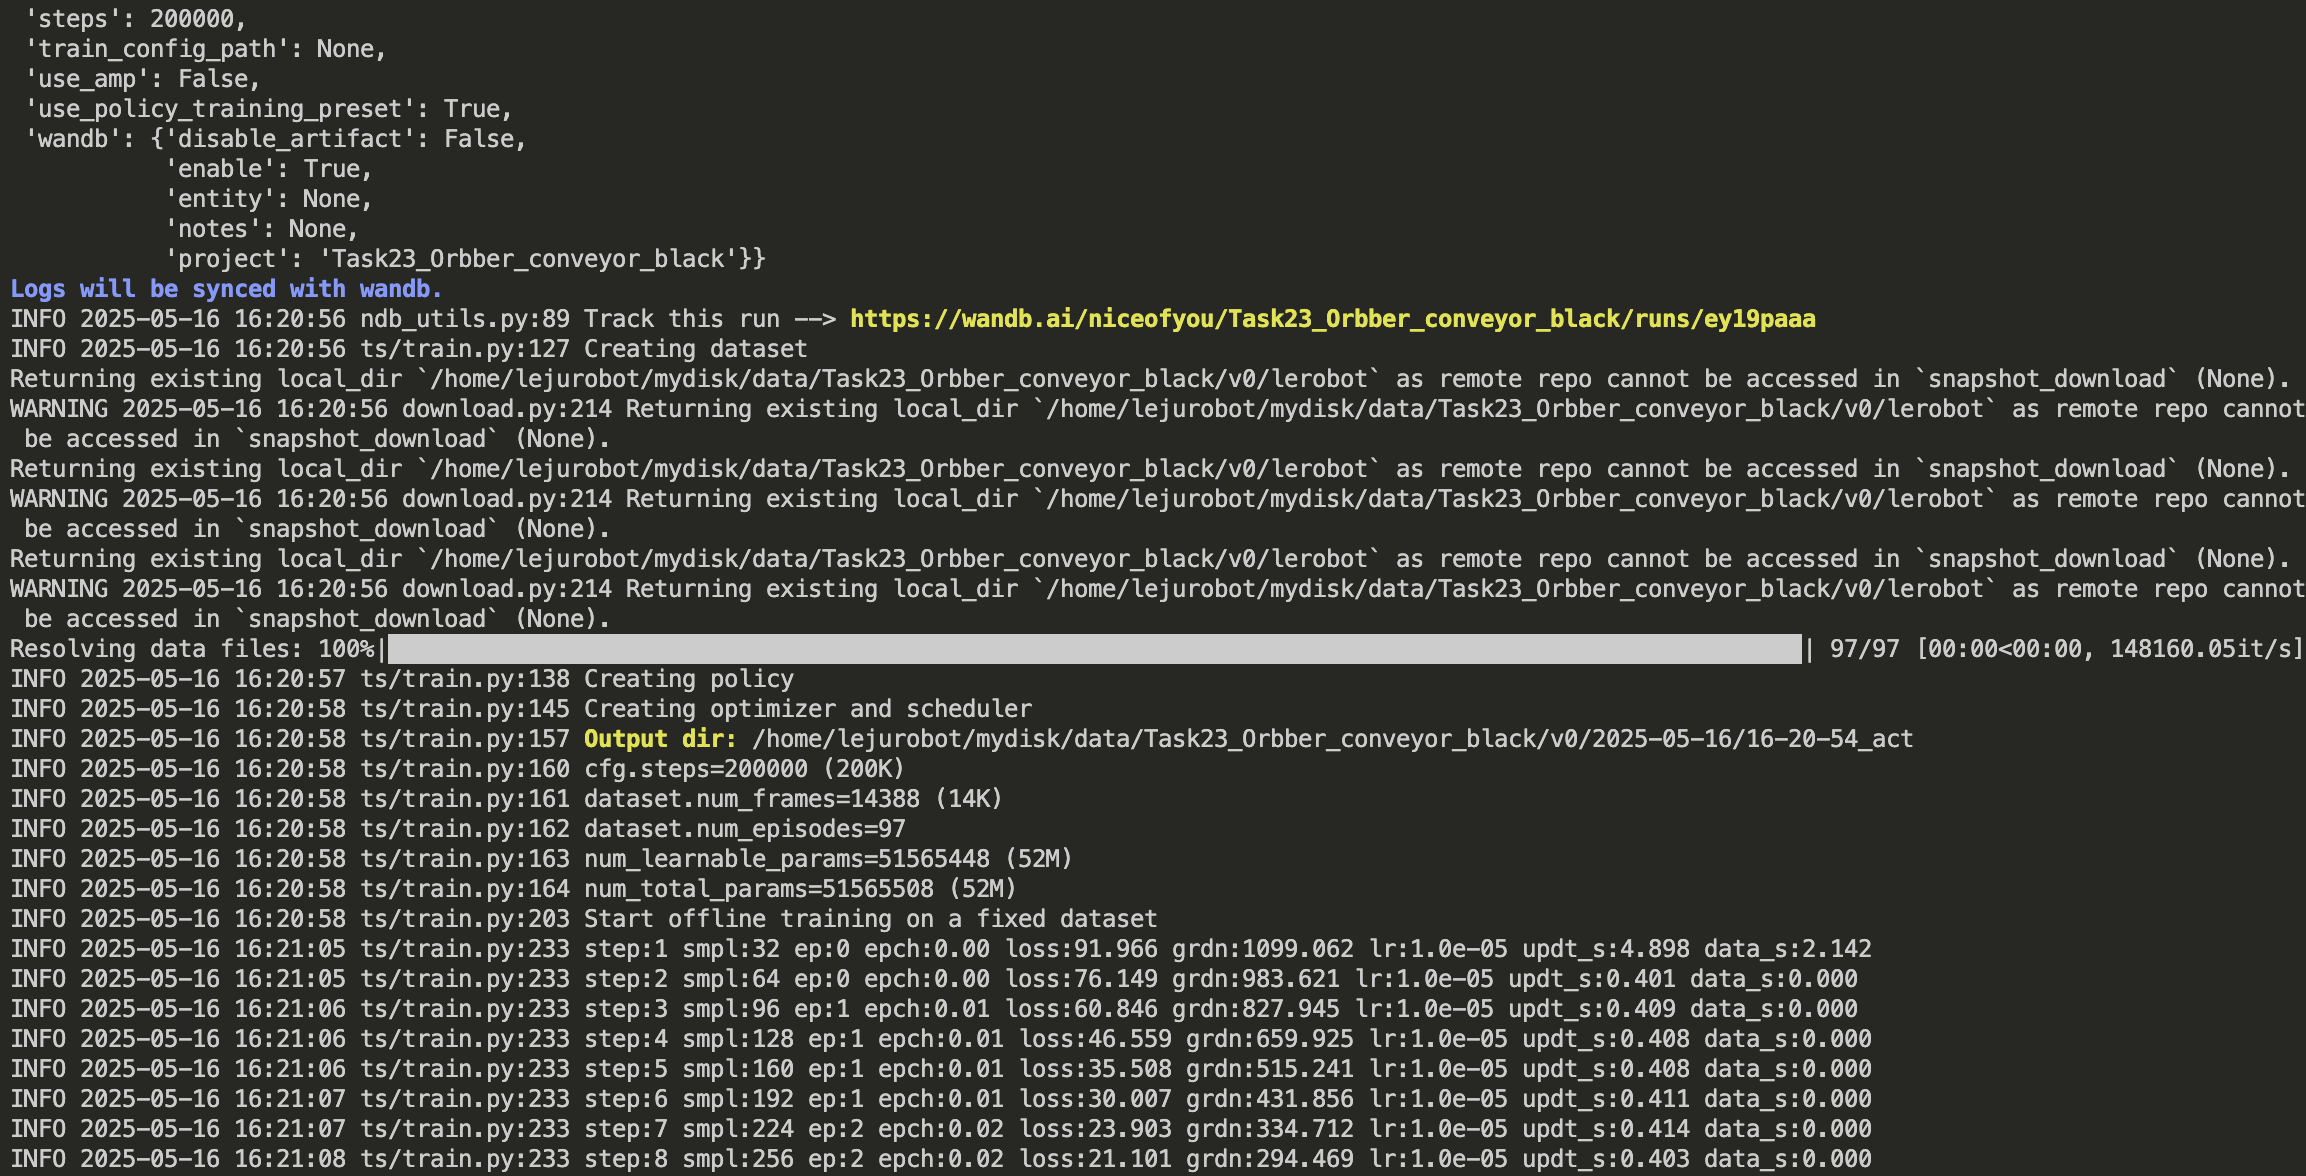Click the Resolving data files progress bar
The height and width of the screenshot is (1176, 2306).
click(1094, 649)
